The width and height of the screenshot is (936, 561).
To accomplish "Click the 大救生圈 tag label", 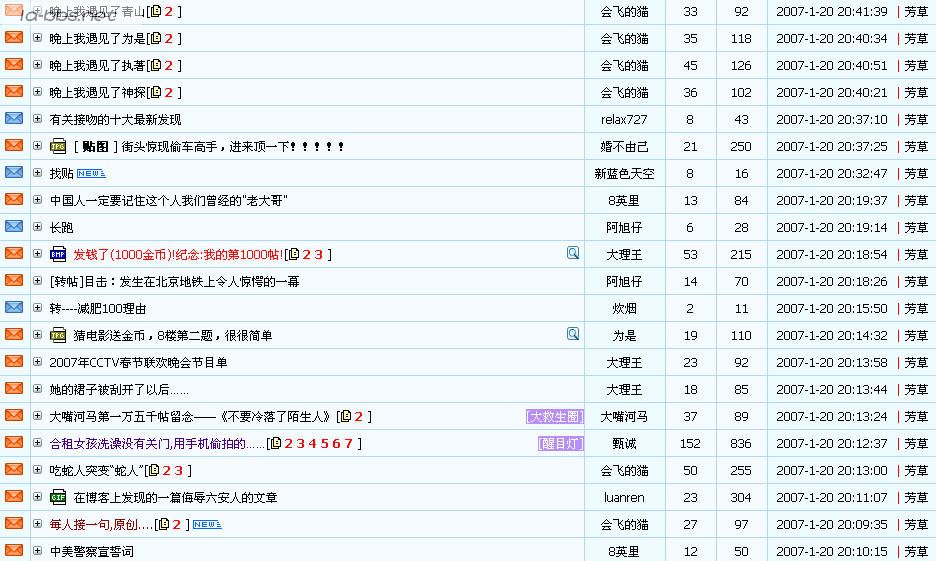I will [x=554, y=416].
